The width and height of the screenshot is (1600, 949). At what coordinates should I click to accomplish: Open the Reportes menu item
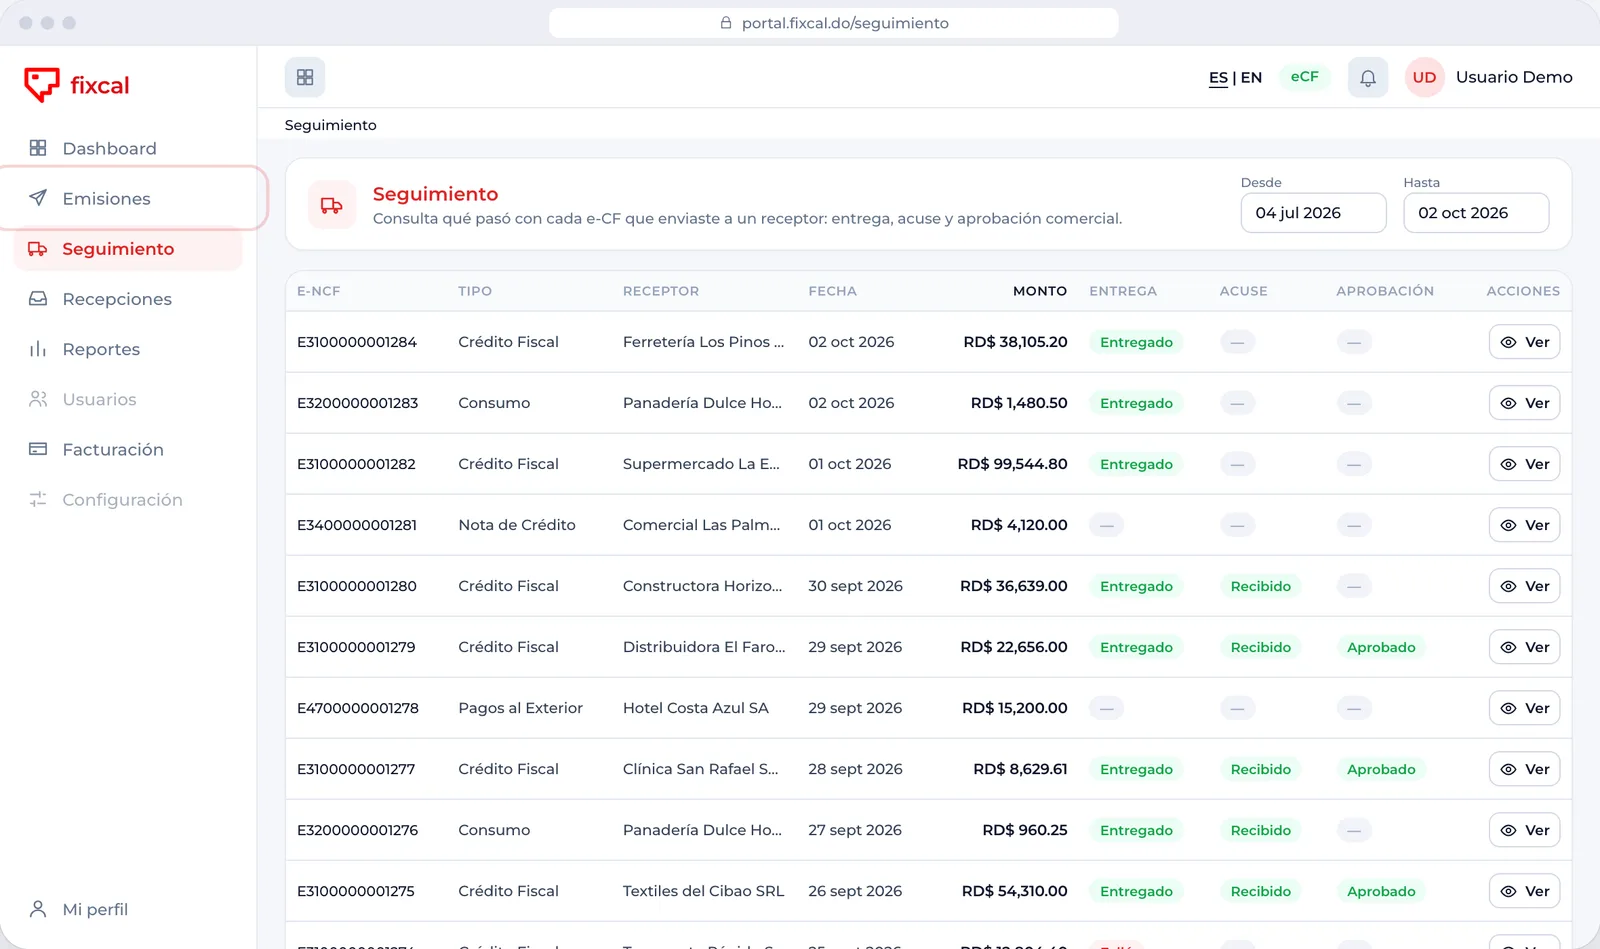[x=128, y=349]
